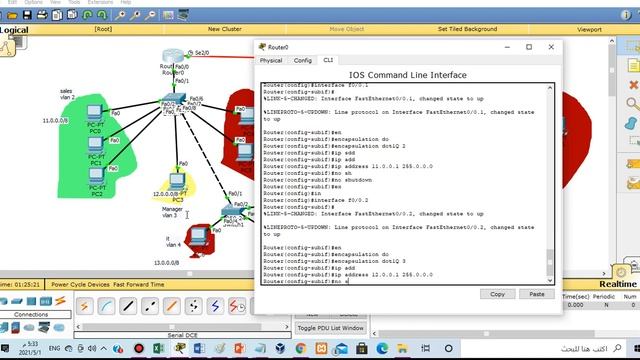
Task: Click the Viewport button
Action: pos(589,29)
